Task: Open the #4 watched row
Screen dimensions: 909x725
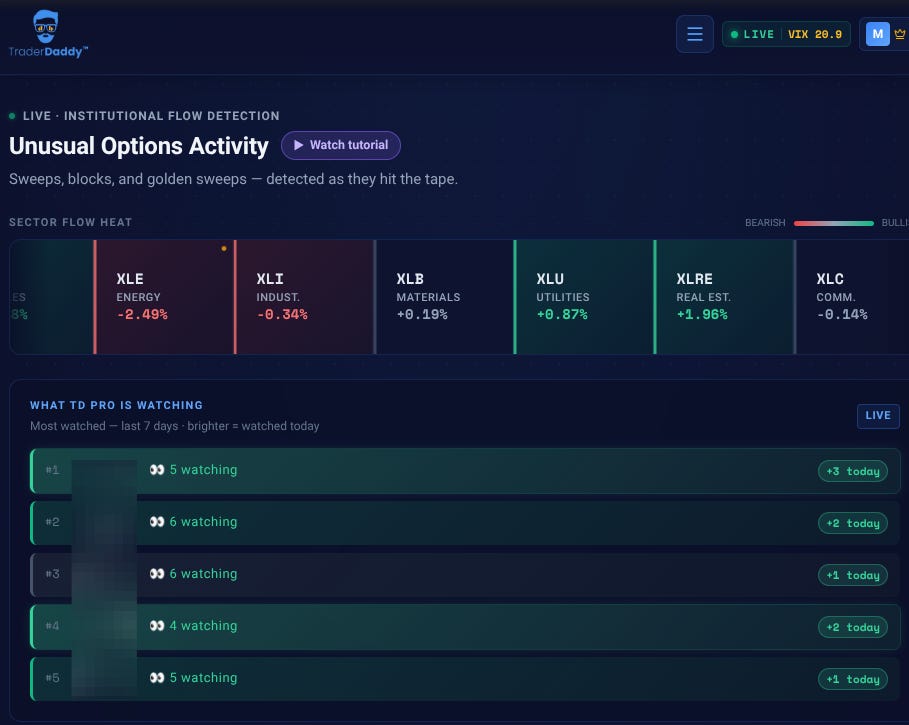Action: (x=466, y=626)
